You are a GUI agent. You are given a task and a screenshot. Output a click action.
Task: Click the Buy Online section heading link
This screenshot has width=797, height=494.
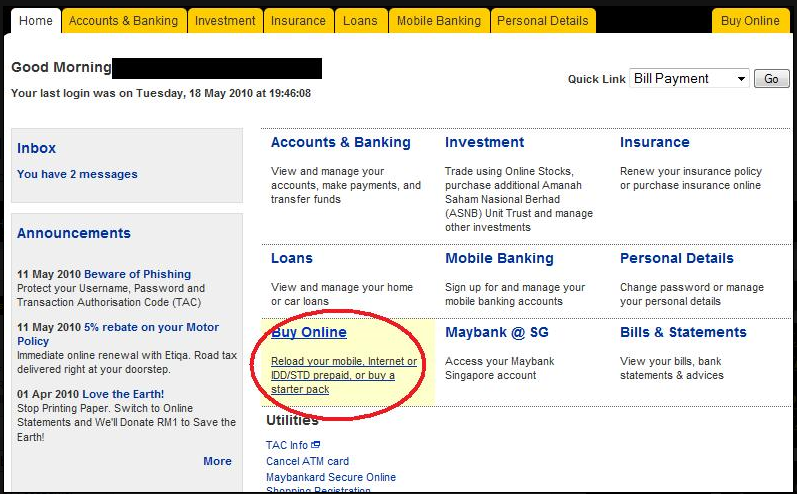pyautogui.click(x=309, y=332)
